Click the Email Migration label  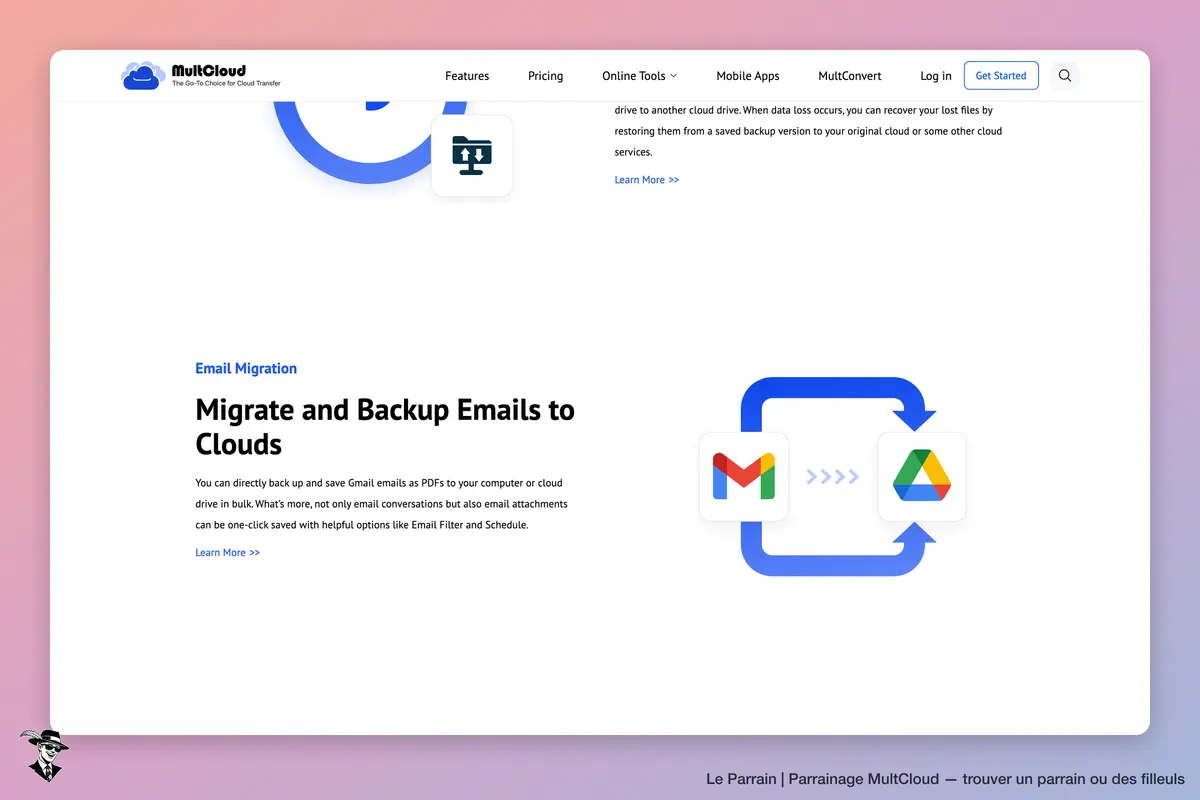[246, 368]
